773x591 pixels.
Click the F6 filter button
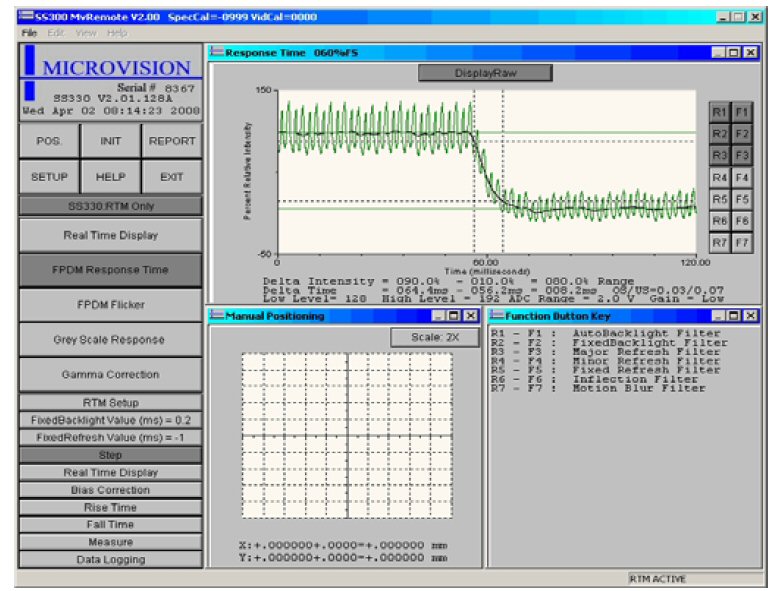click(x=742, y=221)
